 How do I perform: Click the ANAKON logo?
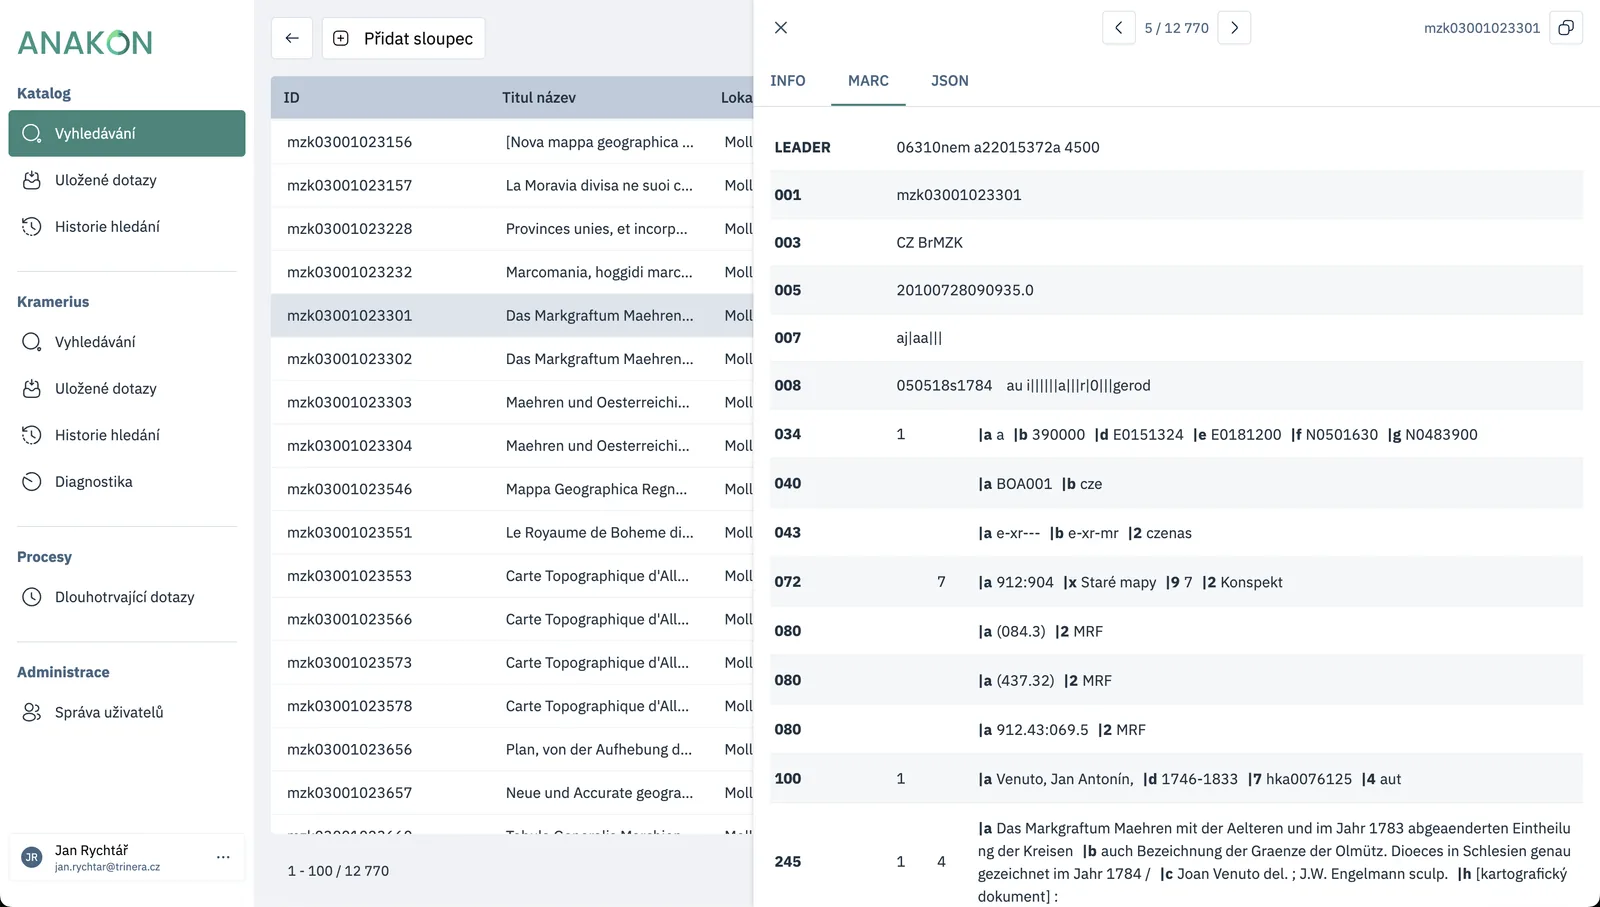(85, 42)
